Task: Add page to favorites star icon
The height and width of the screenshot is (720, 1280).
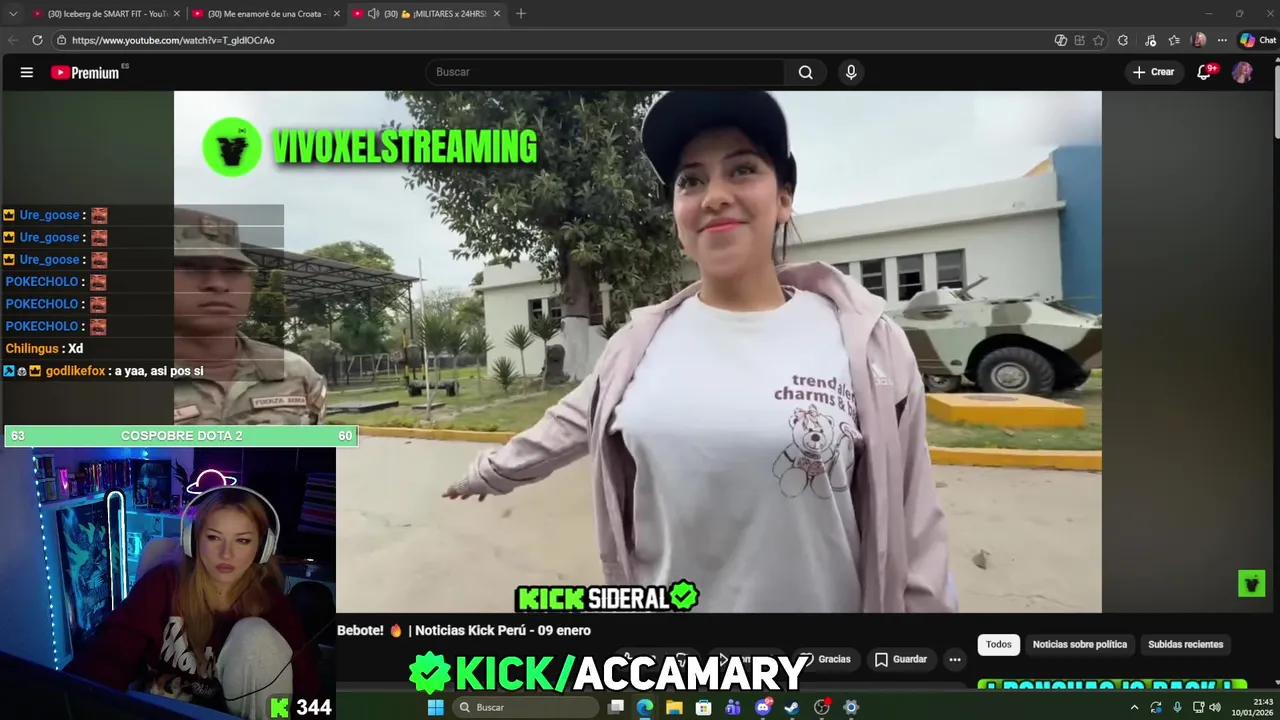Action: 1098,40
